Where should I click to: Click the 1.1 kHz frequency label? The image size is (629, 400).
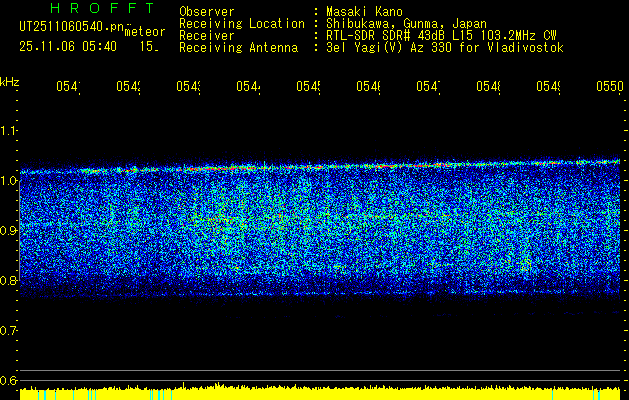coord(9,131)
